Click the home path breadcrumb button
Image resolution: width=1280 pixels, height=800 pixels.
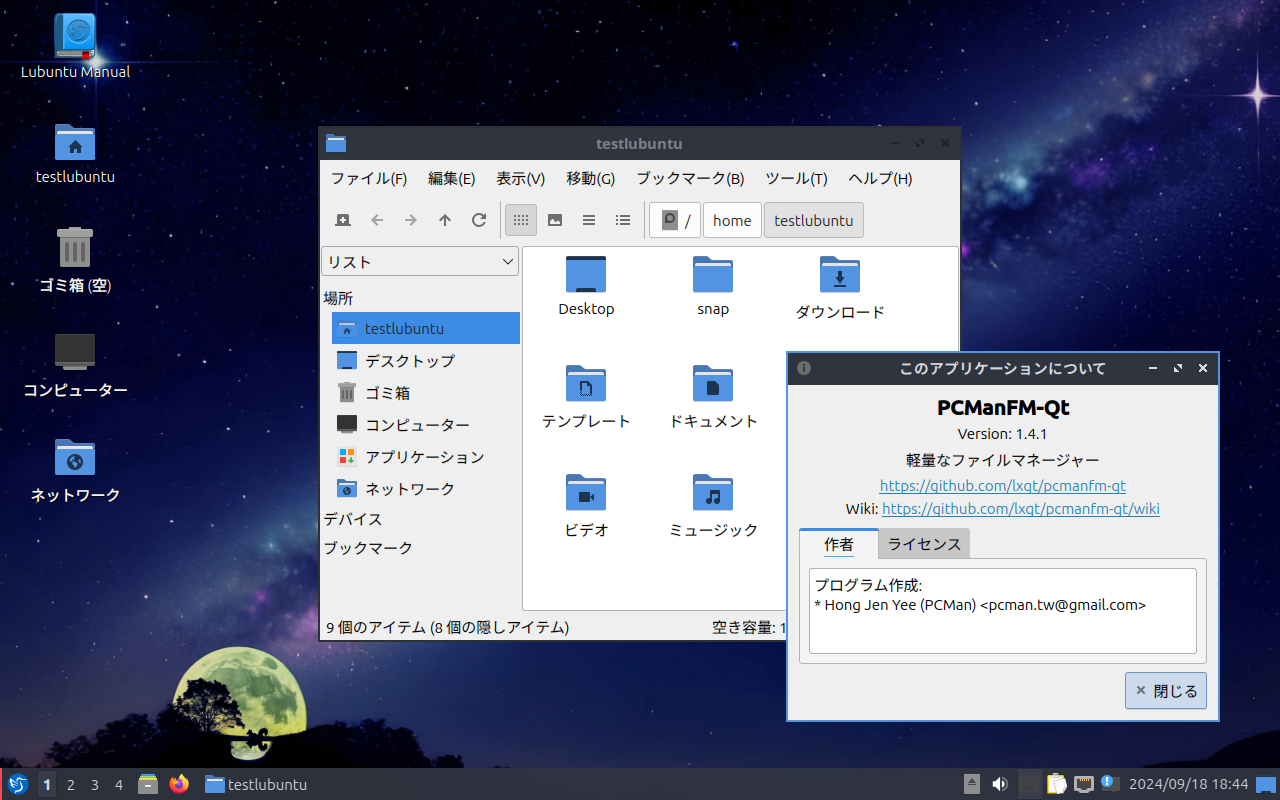[x=732, y=220]
